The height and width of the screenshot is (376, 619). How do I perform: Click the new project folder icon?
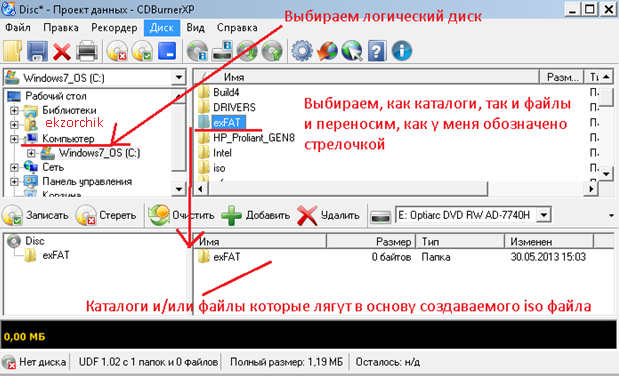(13, 51)
